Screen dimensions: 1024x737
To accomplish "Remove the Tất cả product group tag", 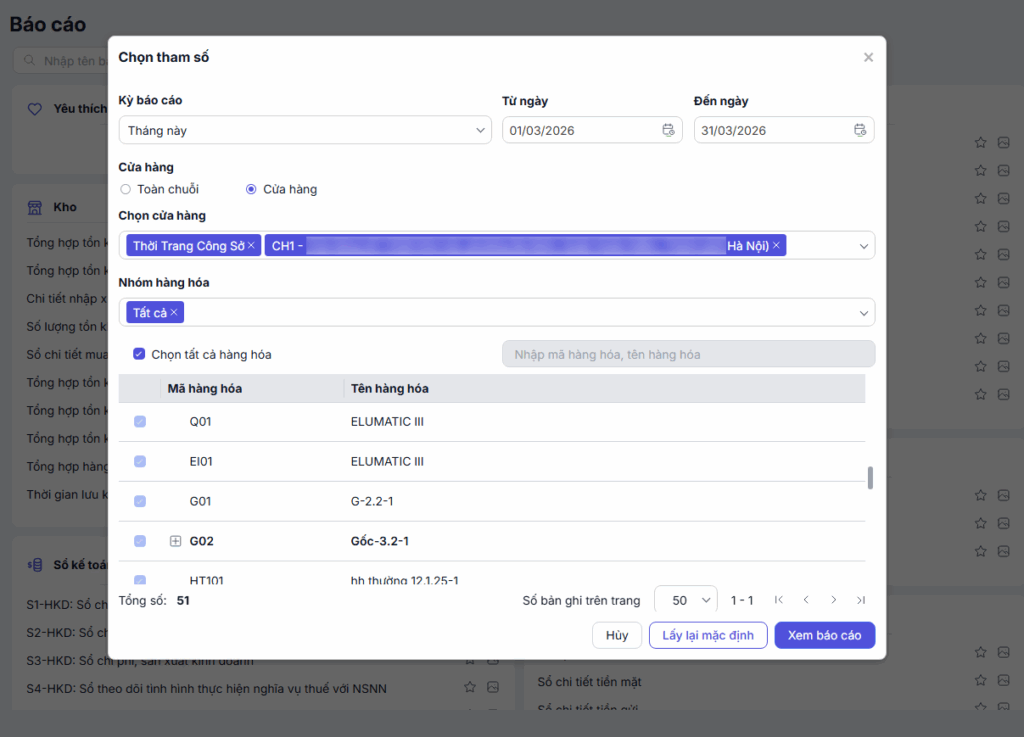I will [174, 313].
